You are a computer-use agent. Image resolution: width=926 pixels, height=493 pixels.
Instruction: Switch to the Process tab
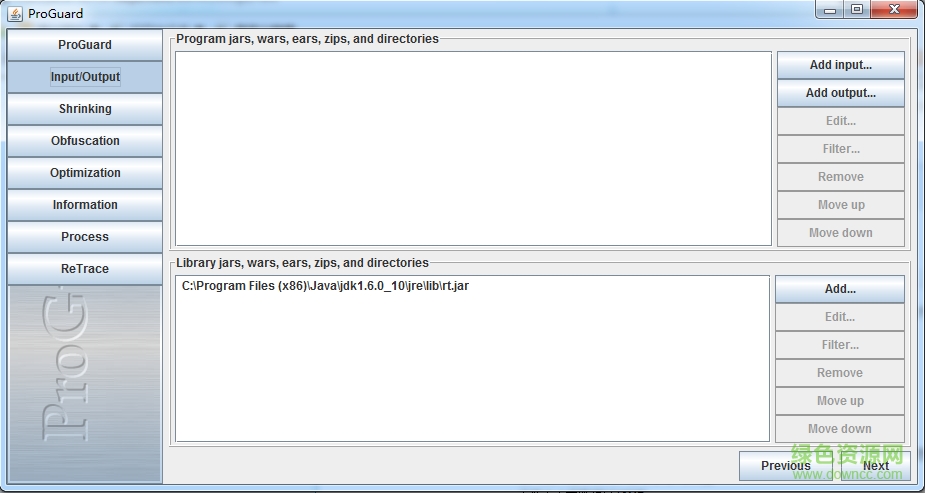84,236
